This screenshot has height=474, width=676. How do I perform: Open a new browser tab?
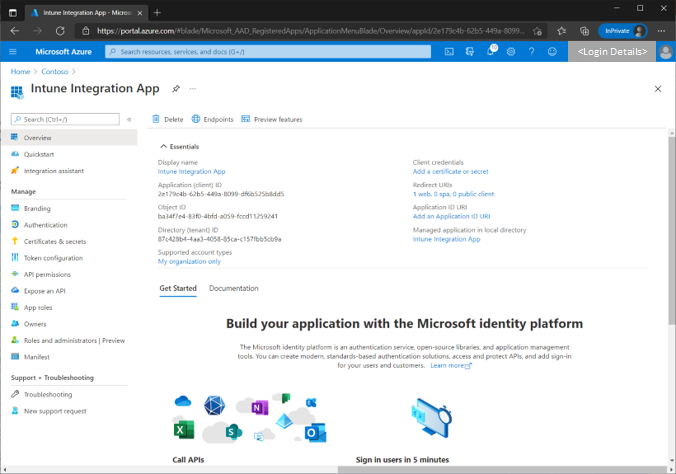157,13
